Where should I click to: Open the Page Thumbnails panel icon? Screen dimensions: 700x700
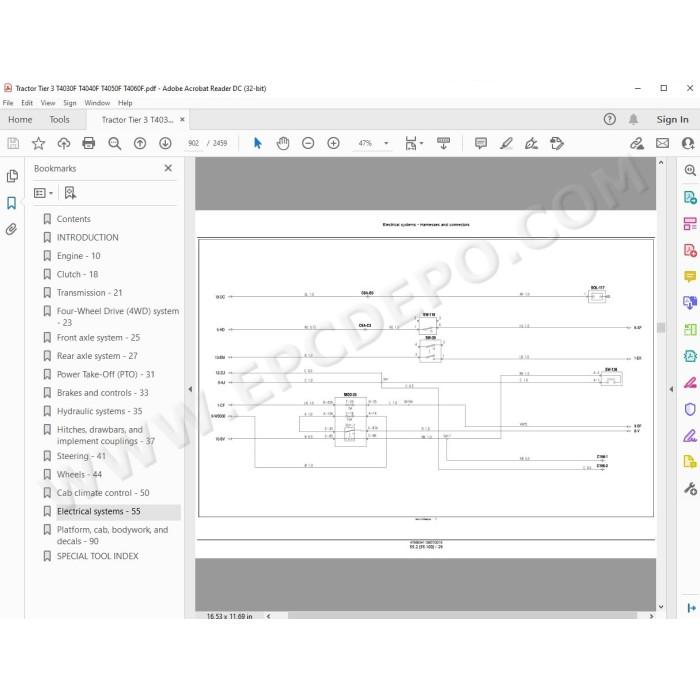point(12,176)
